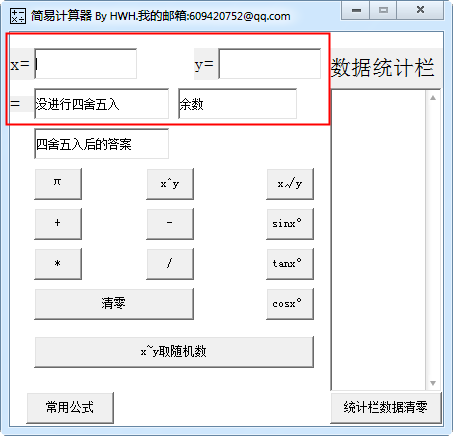453x436 pixels.
Task: Click inside the 数据统计栏 list box
Action: (379, 240)
